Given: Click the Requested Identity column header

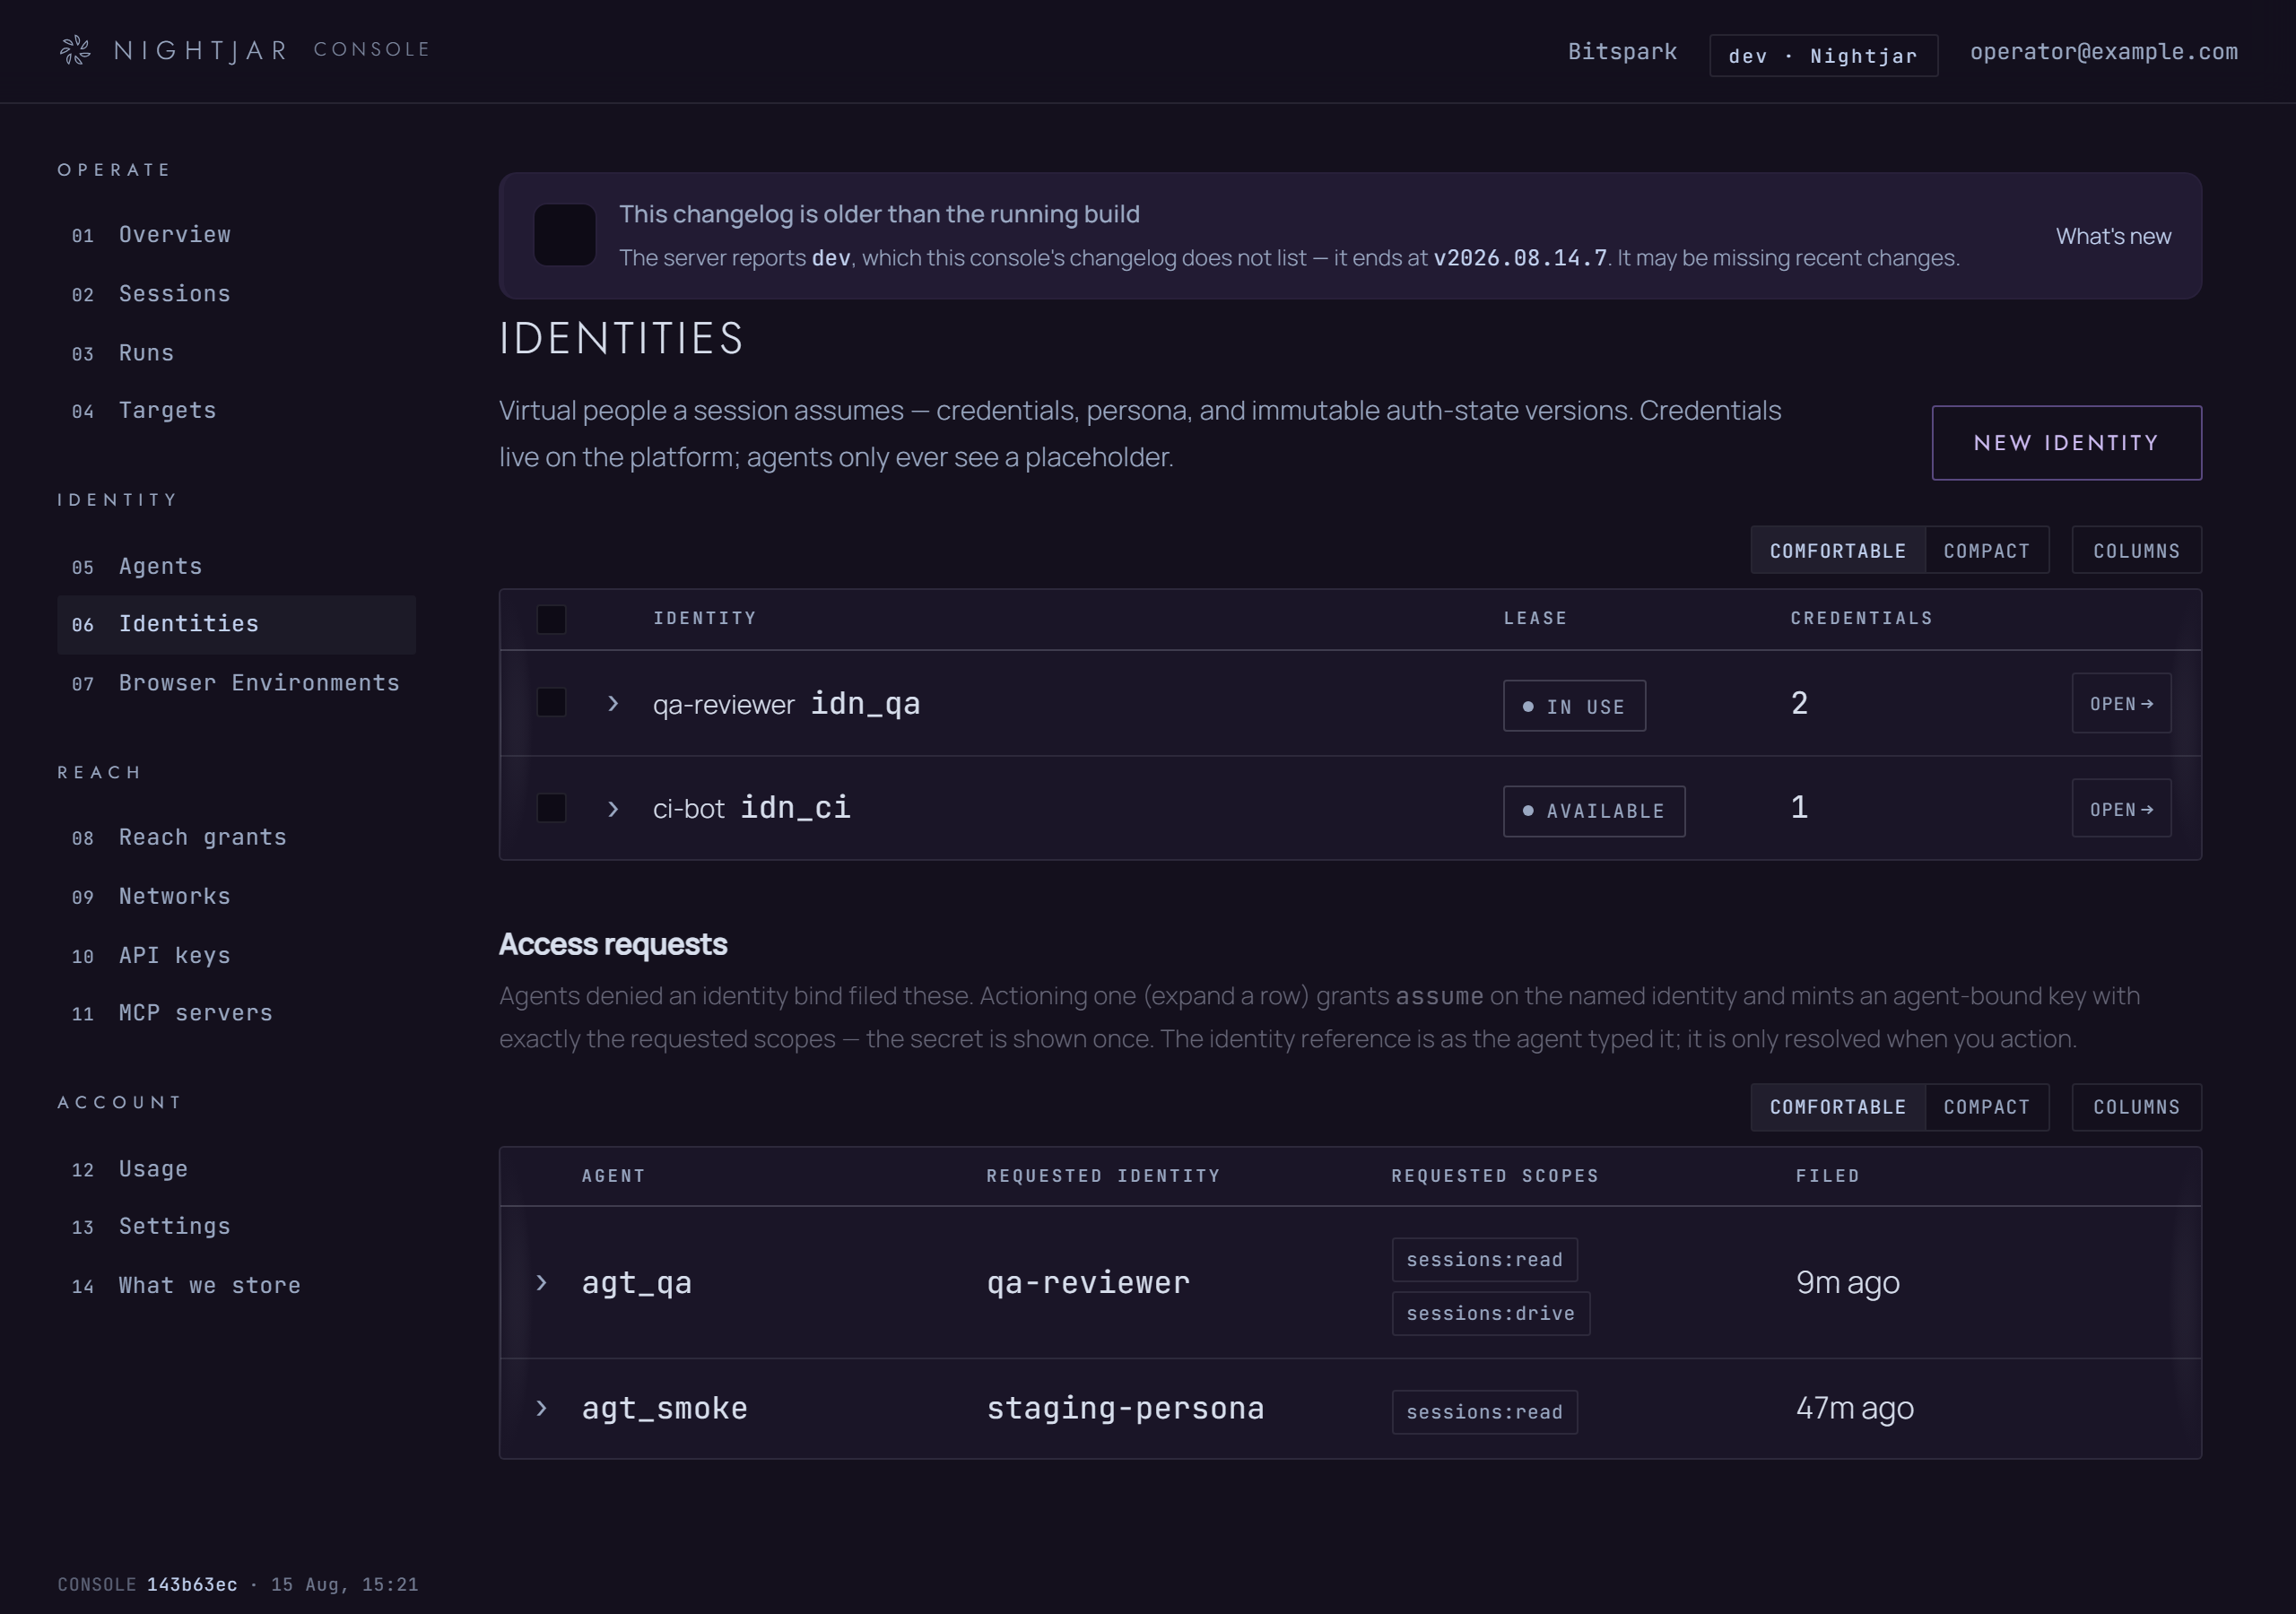Looking at the screenshot, I should pyautogui.click(x=1103, y=1176).
